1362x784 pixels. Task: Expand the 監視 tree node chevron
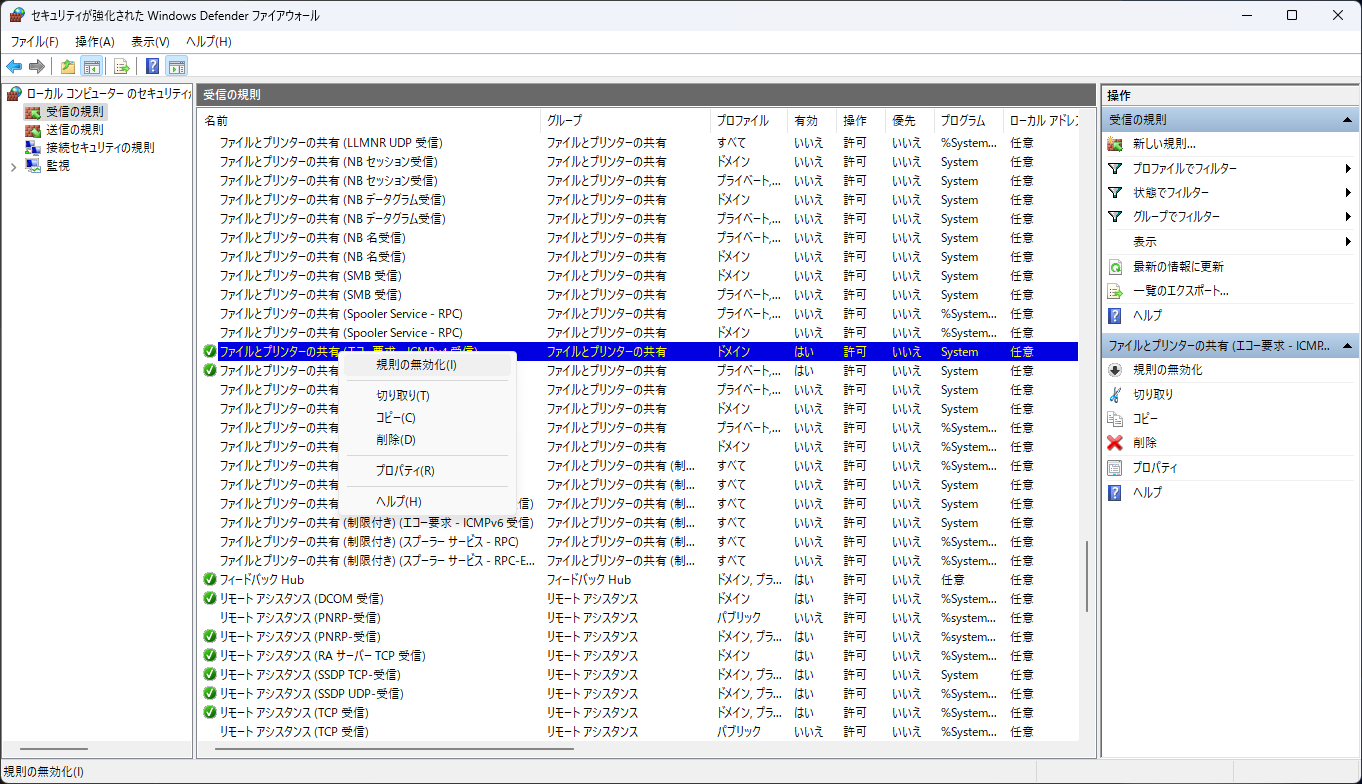[13, 167]
